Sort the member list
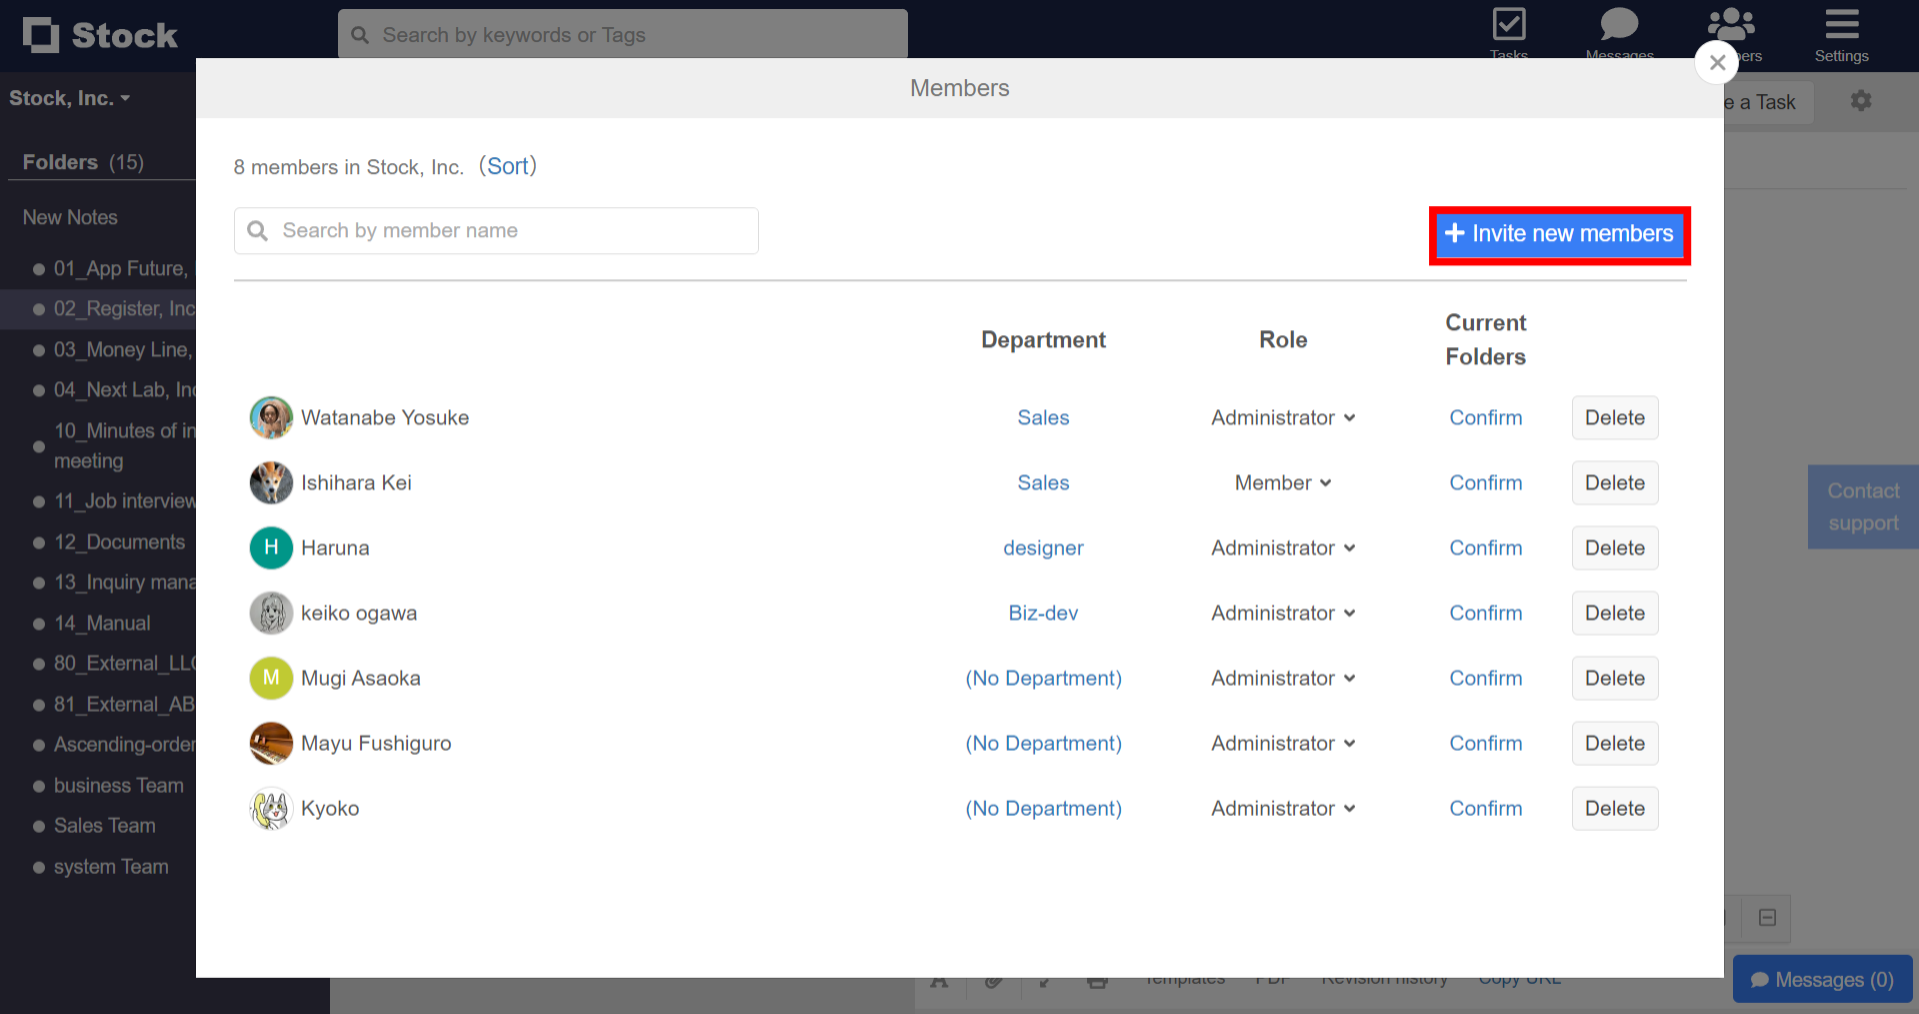 tap(508, 166)
